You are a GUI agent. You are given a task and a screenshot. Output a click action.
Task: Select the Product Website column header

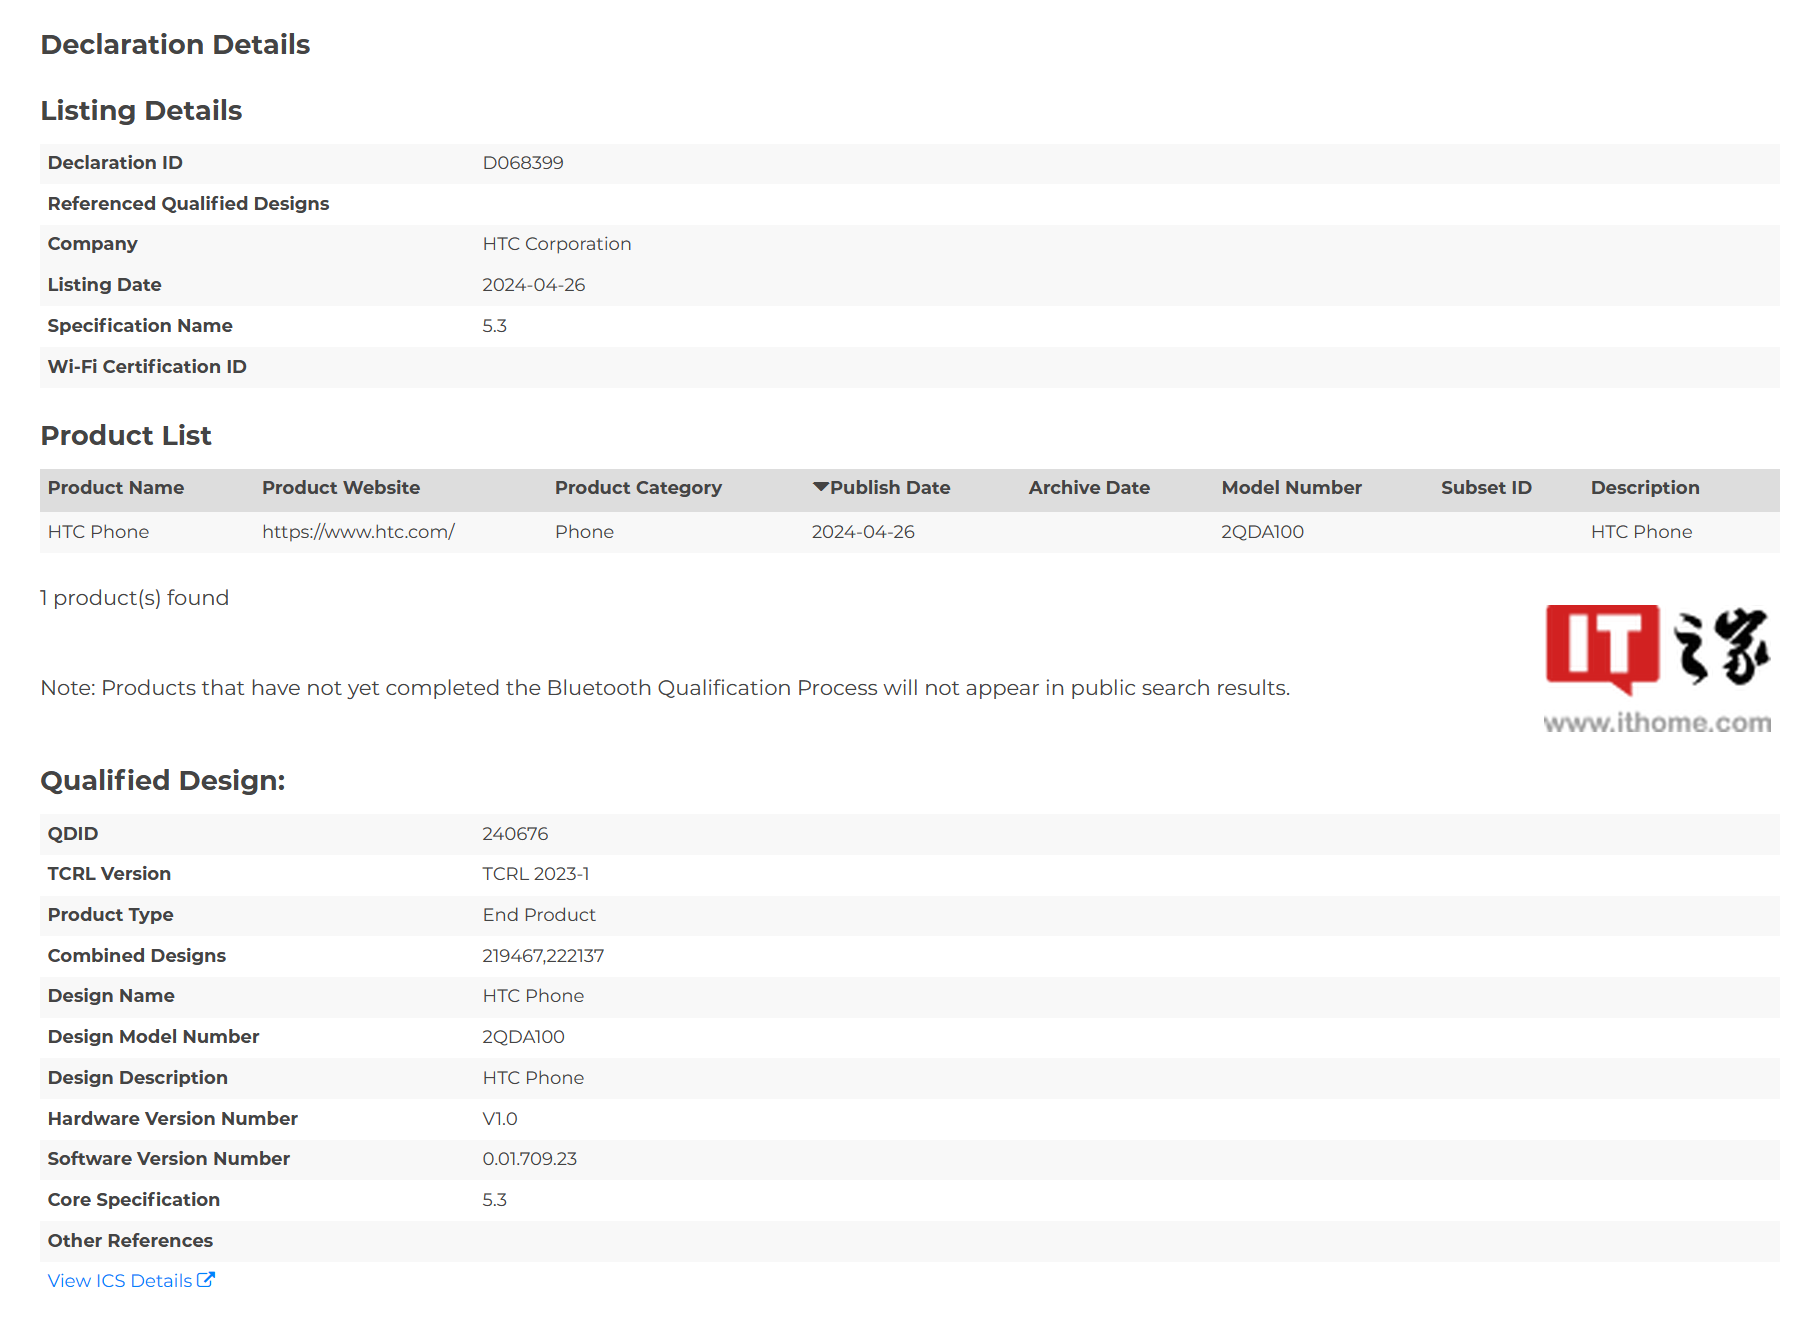click(x=341, y=488)
